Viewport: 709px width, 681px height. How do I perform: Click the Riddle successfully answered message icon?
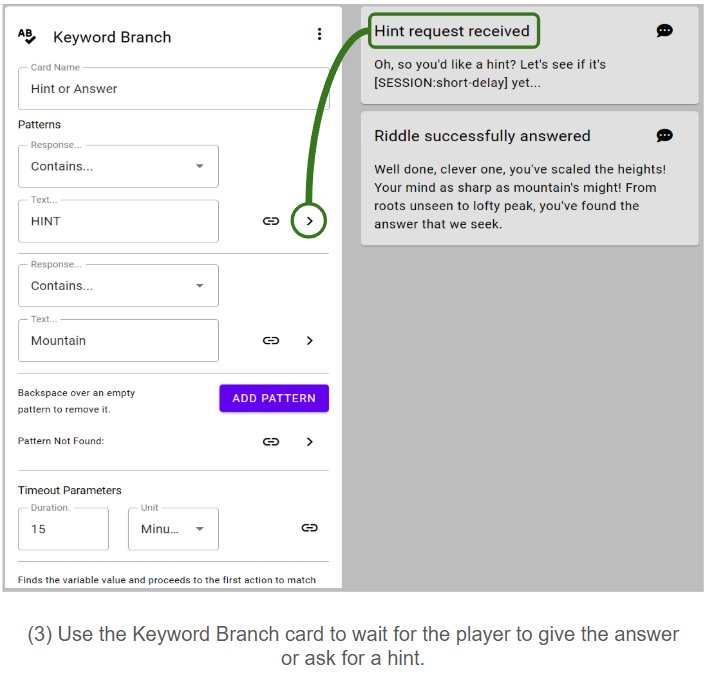tap(665, 135)
